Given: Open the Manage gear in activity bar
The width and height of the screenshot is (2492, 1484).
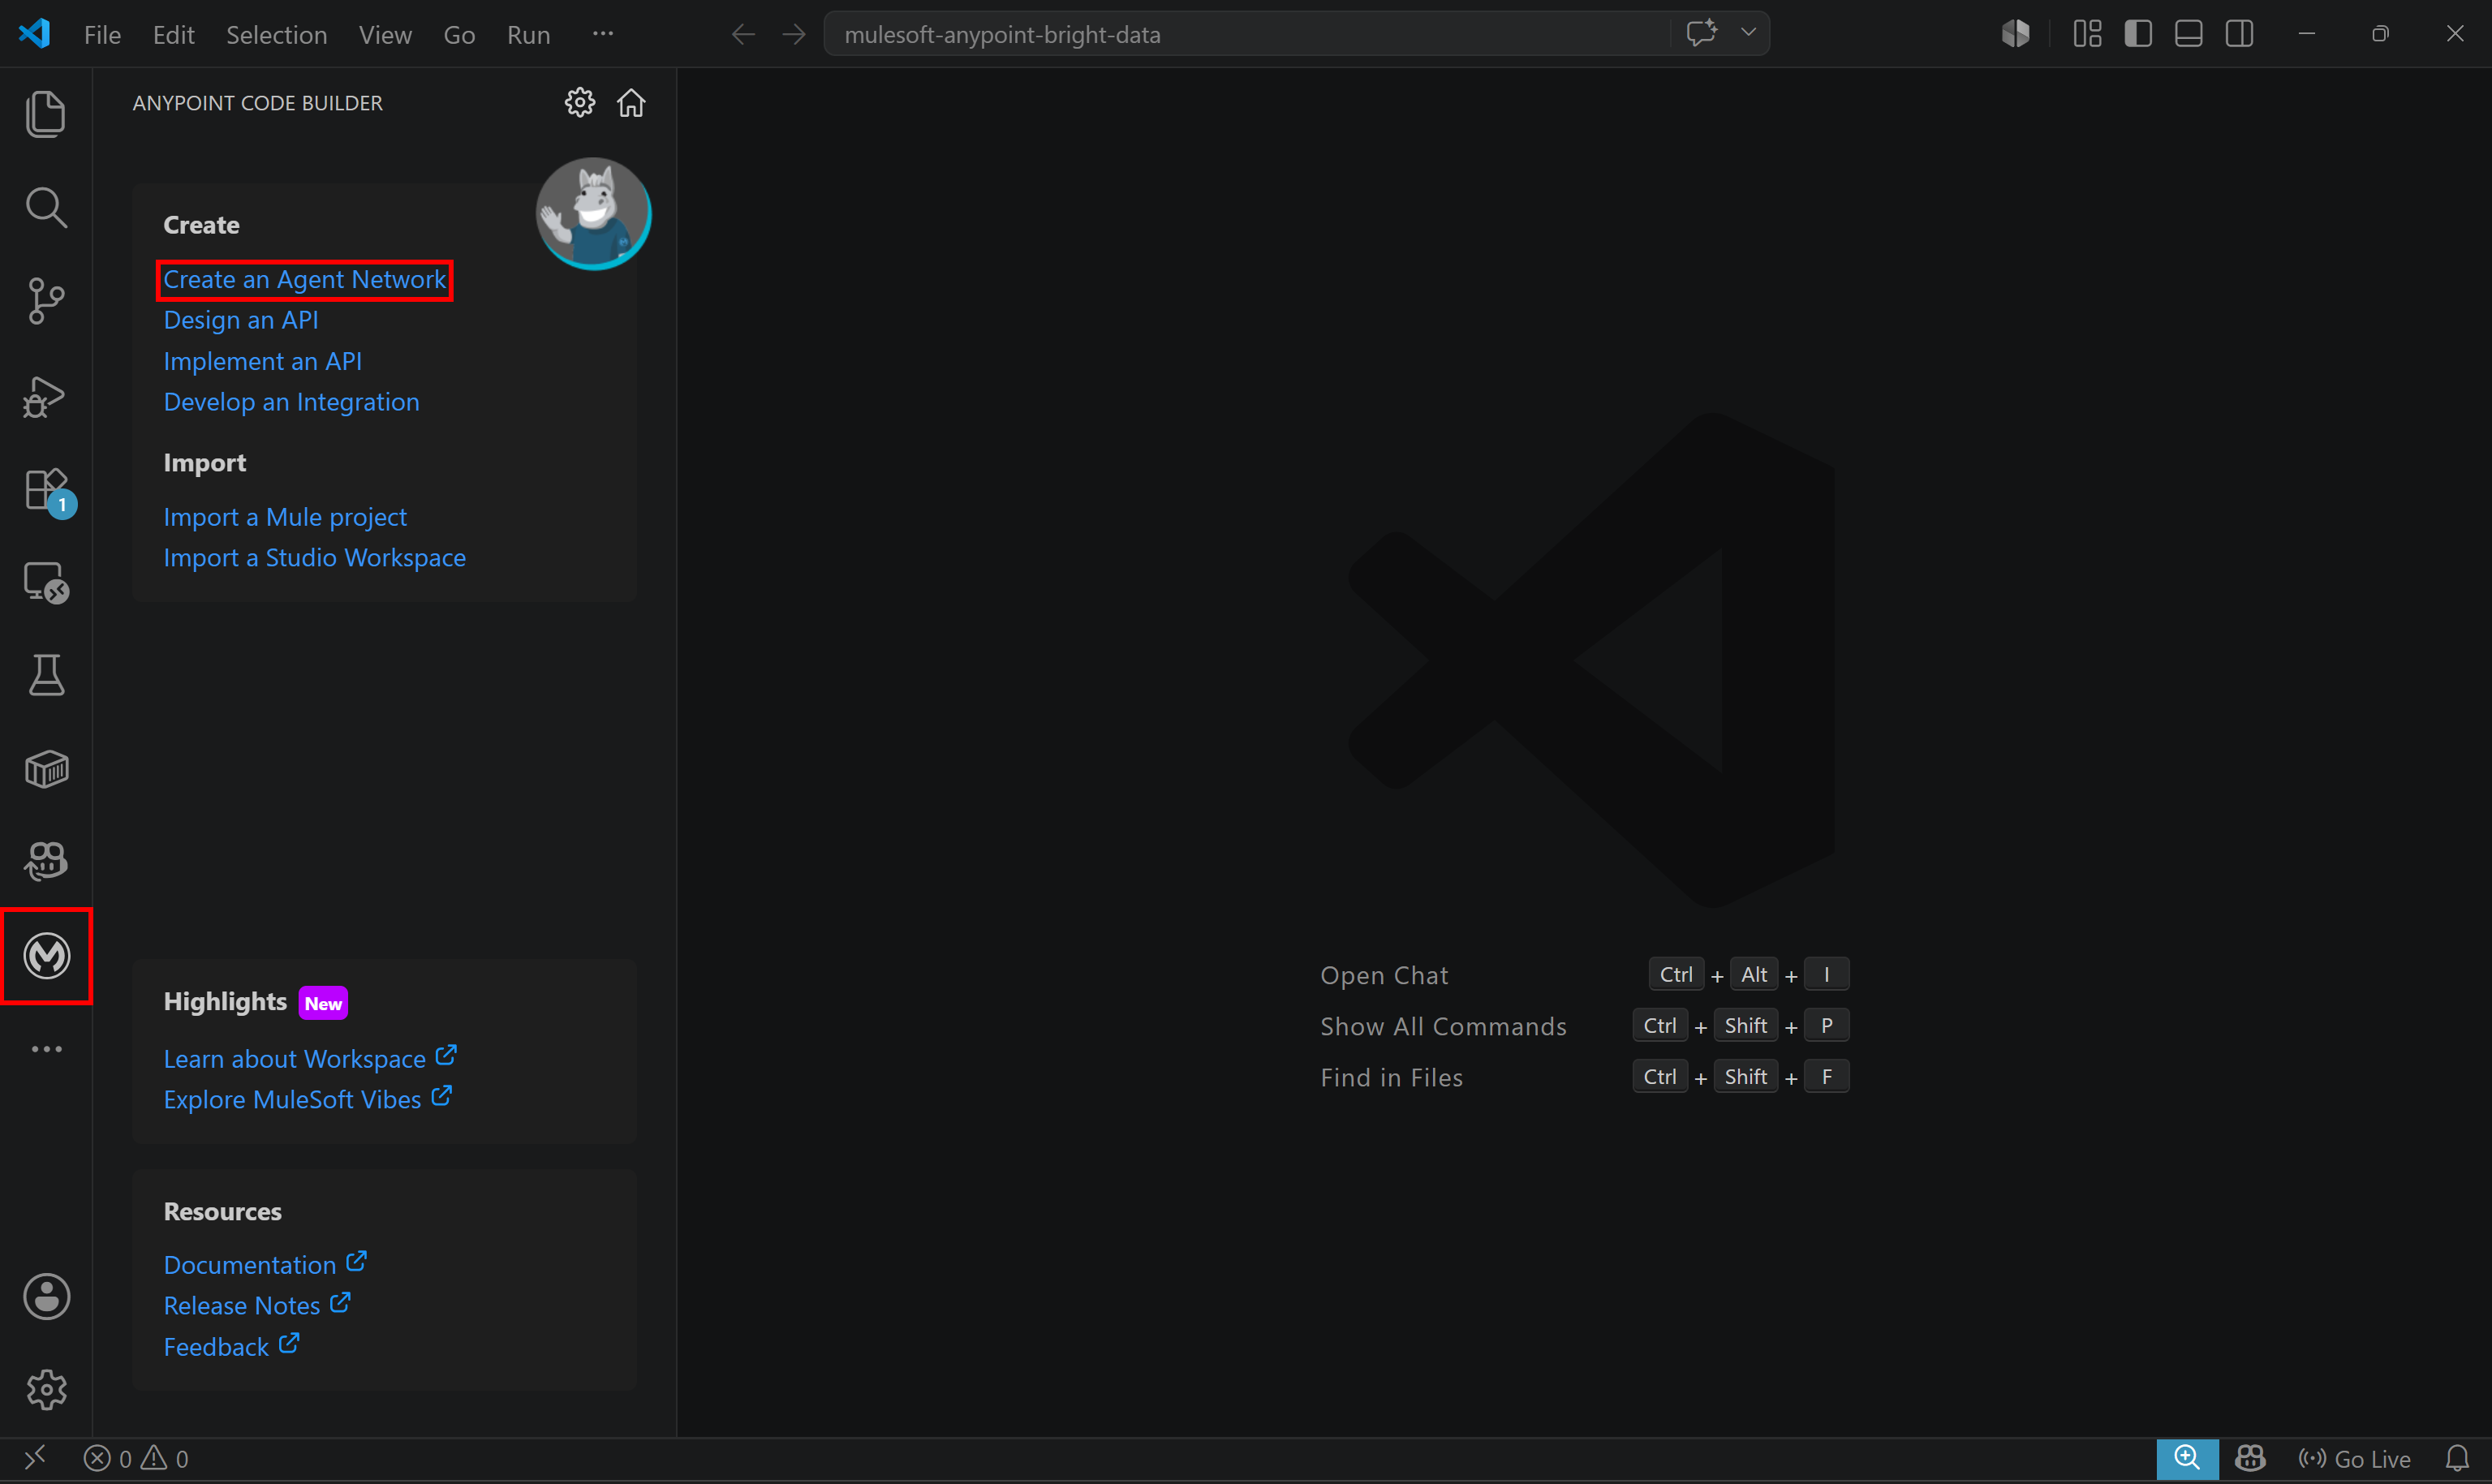Looking at the screenshot, I should pyautogui.click(x=46, y=1390).
